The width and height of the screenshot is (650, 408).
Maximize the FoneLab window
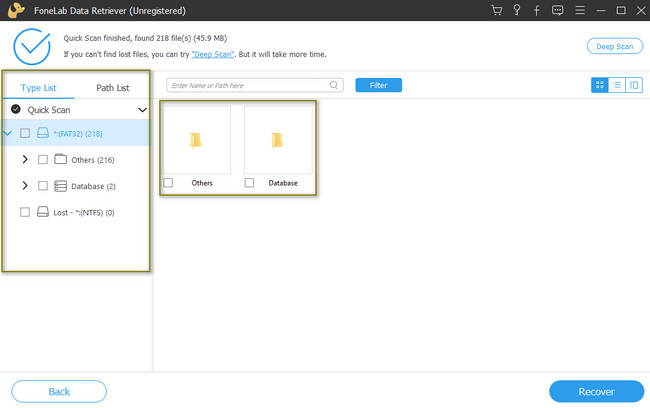tap(621, 10)
